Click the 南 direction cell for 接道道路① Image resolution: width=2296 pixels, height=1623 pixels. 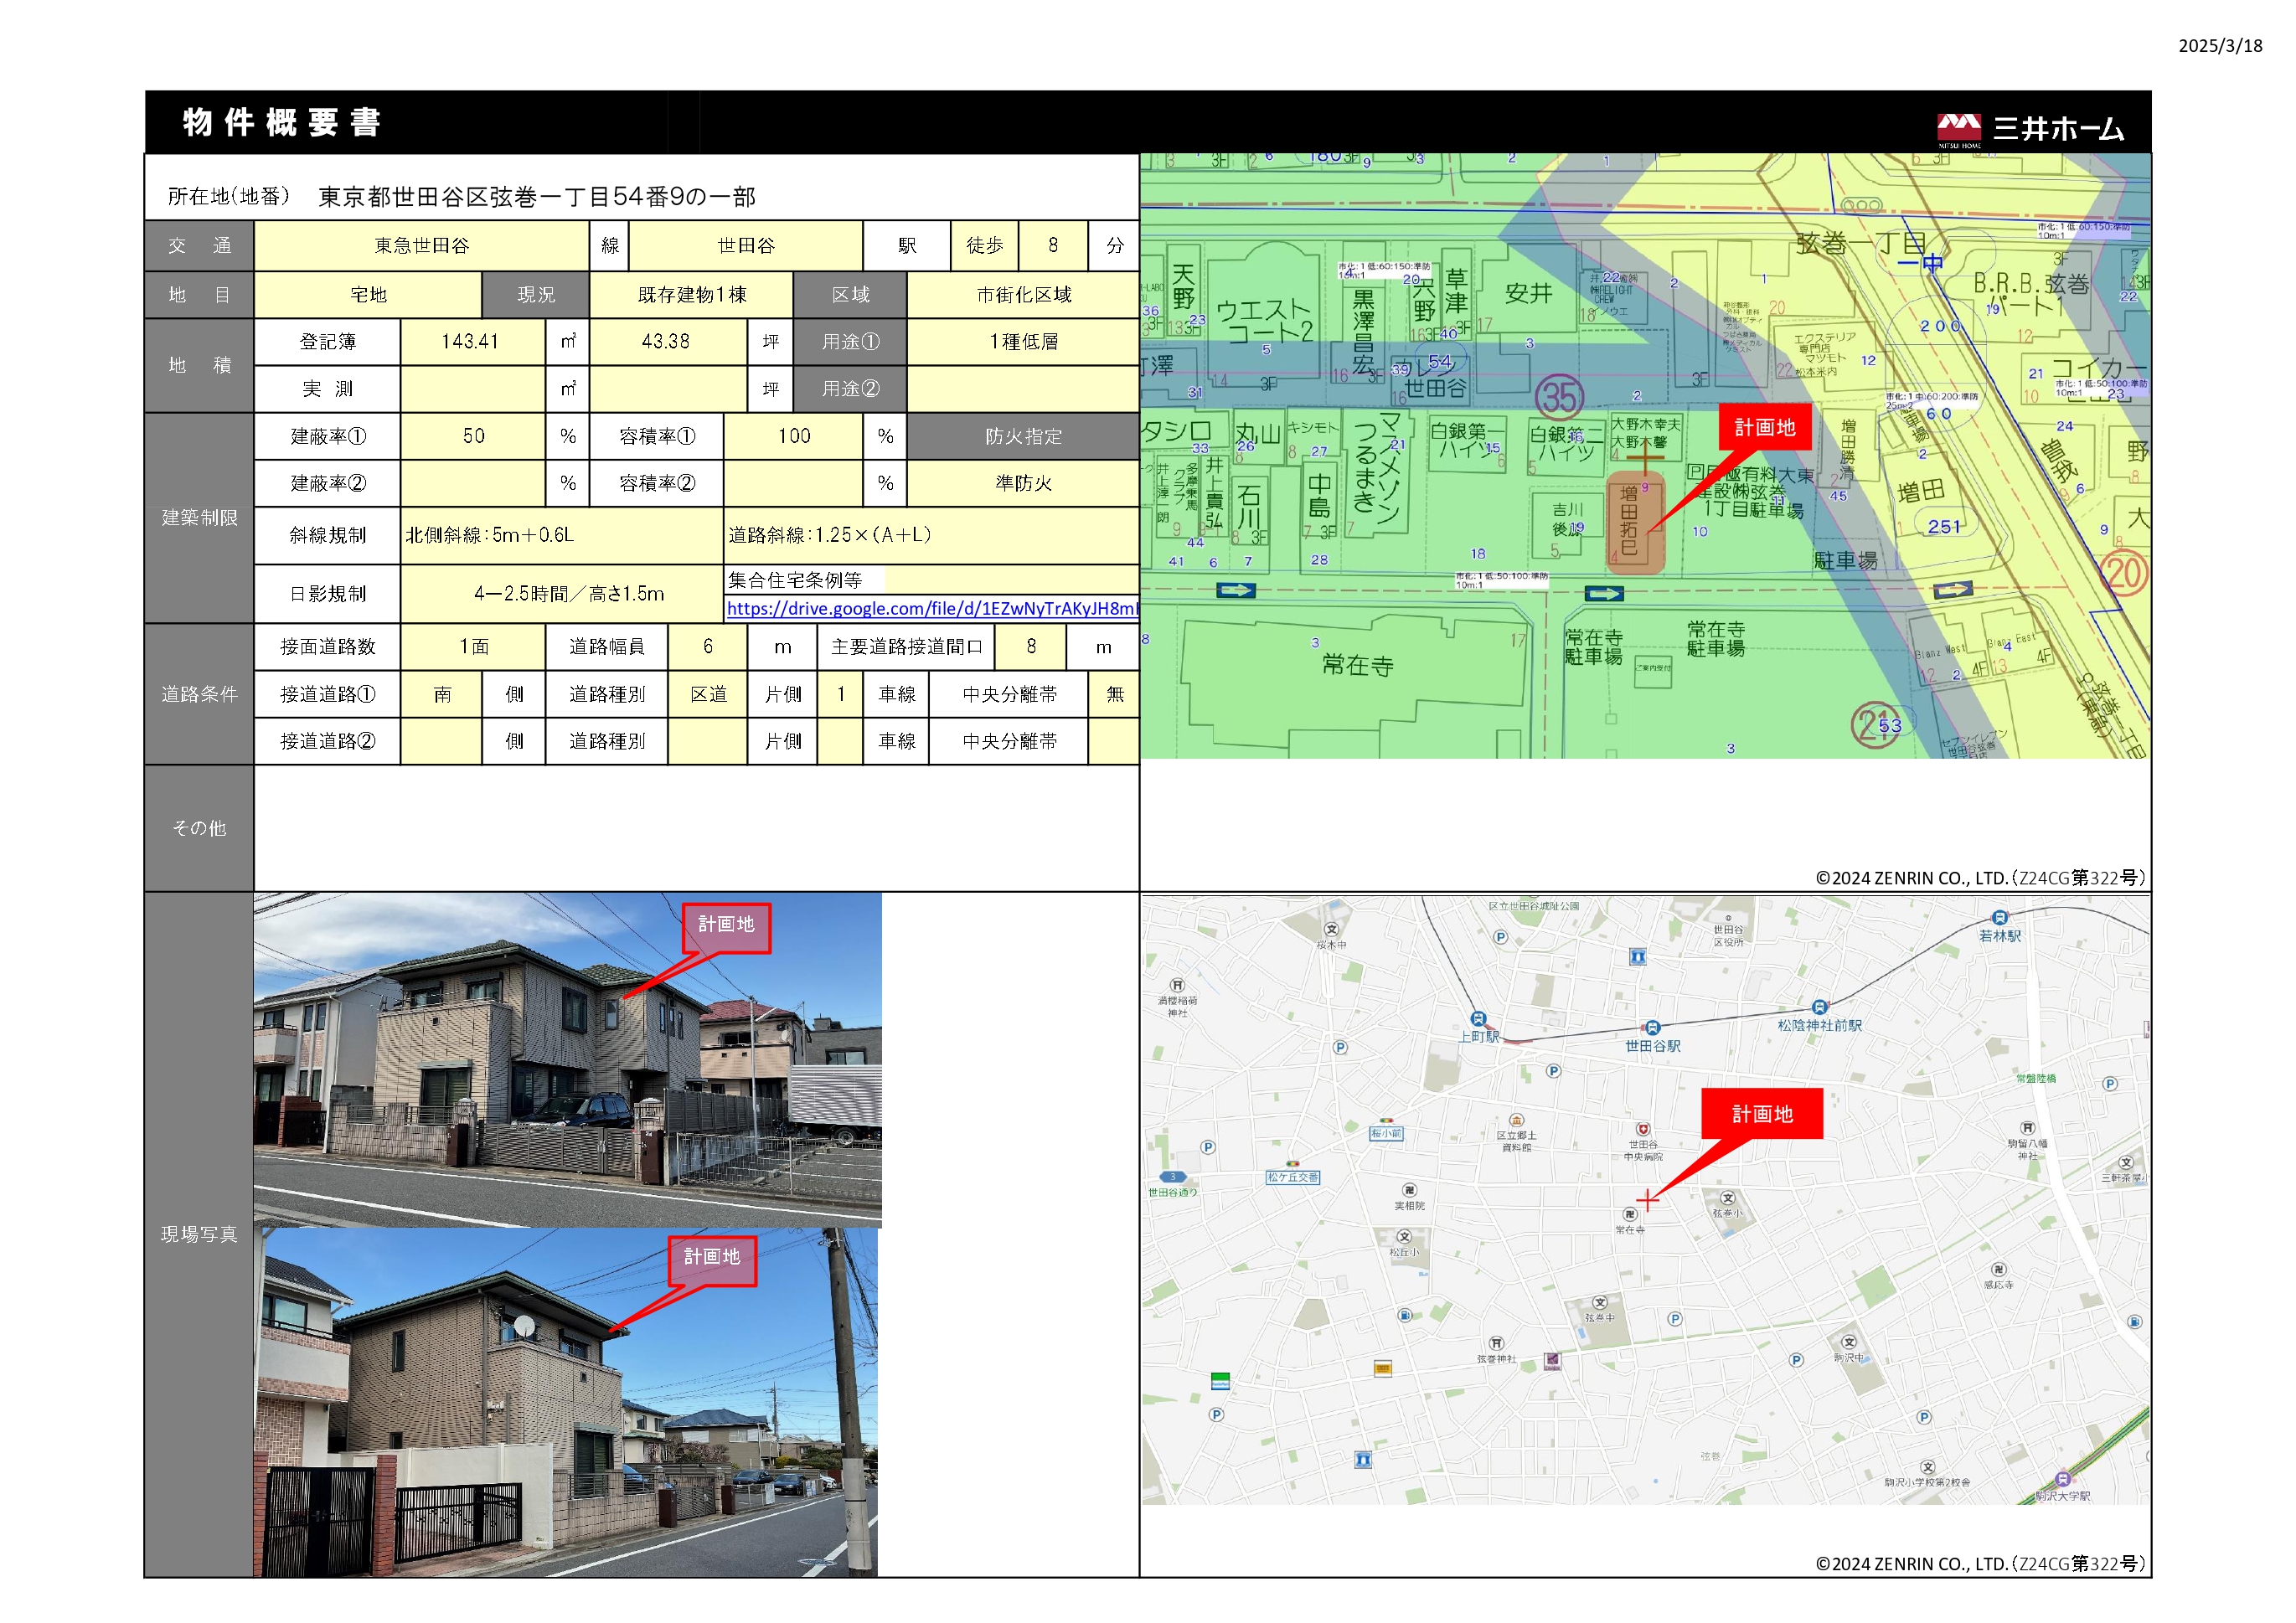[441, 694]
